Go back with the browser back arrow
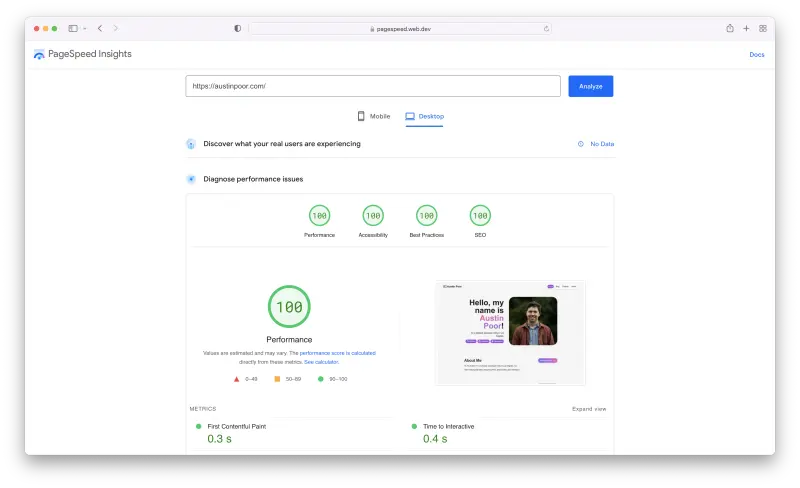 pos(100,29)
